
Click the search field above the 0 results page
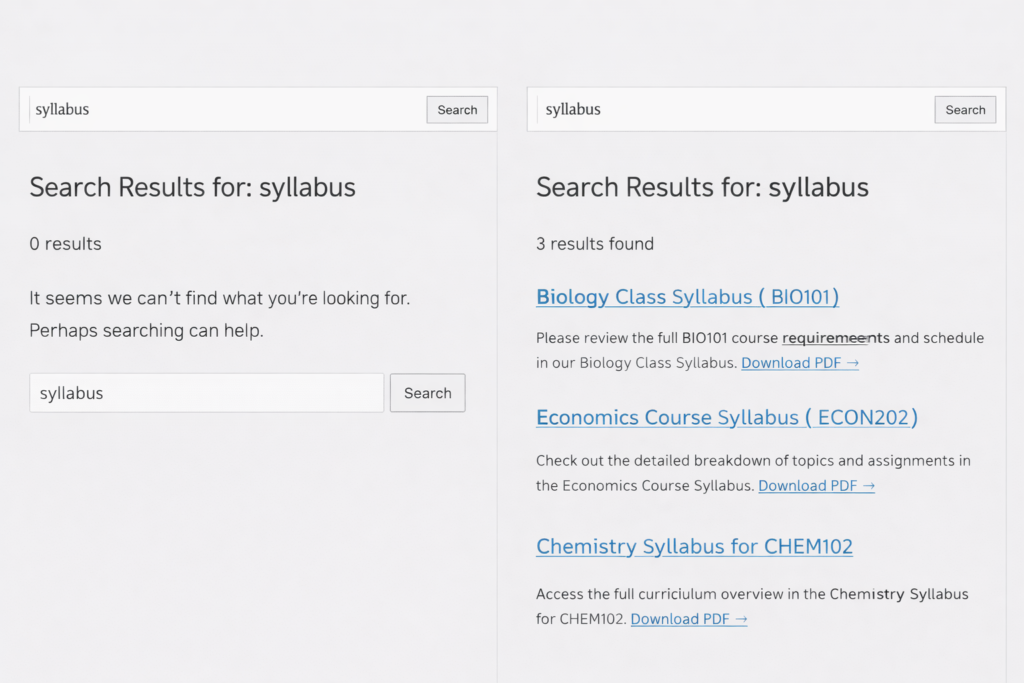click(225, 110)
